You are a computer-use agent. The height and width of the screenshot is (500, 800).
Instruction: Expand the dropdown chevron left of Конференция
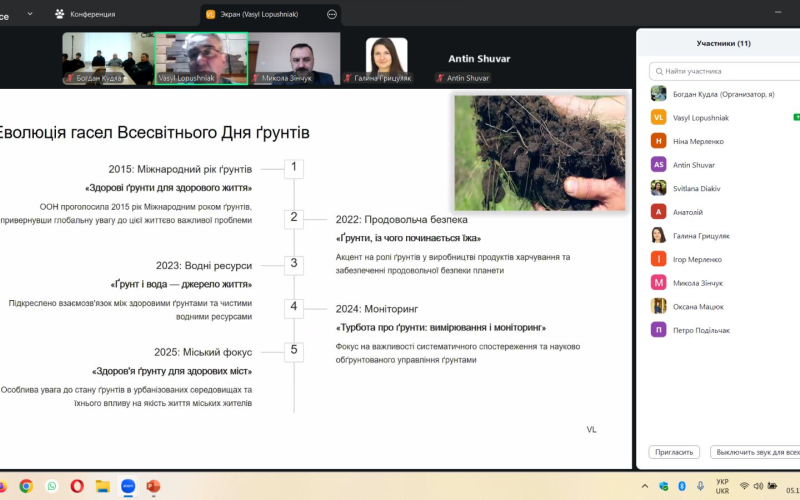click(x=30, y=14)
